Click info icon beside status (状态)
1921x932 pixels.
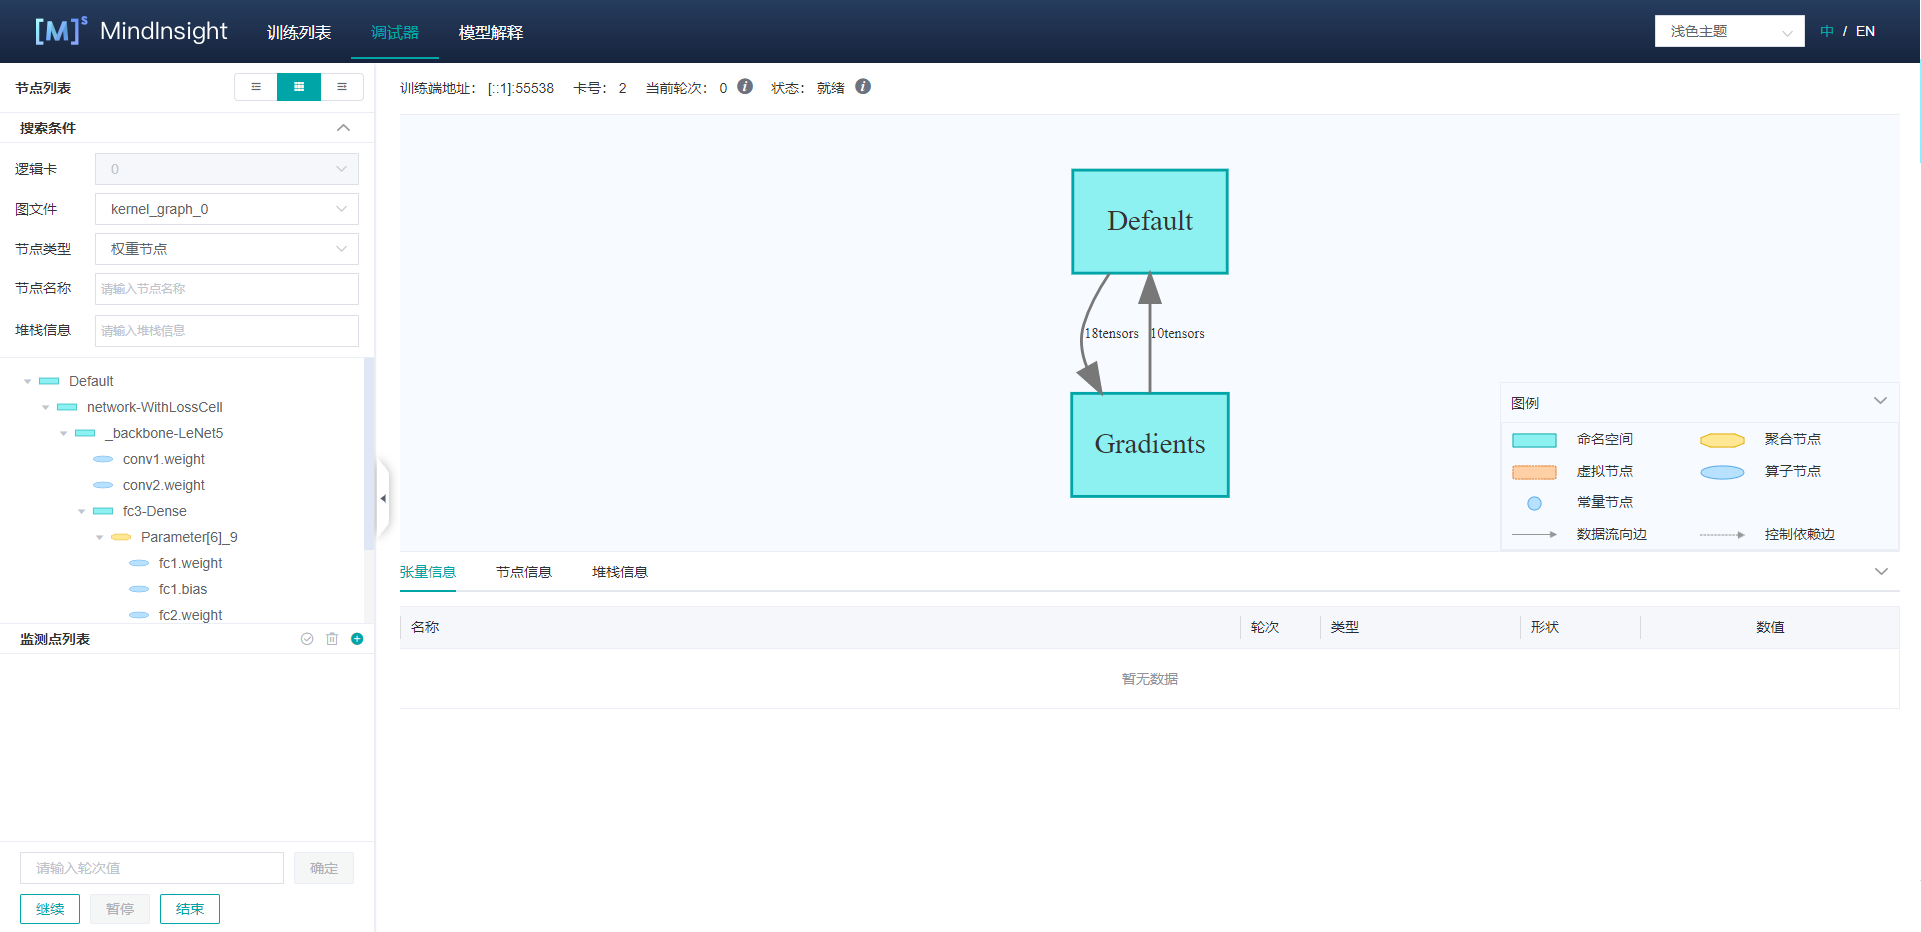(863, 87)
